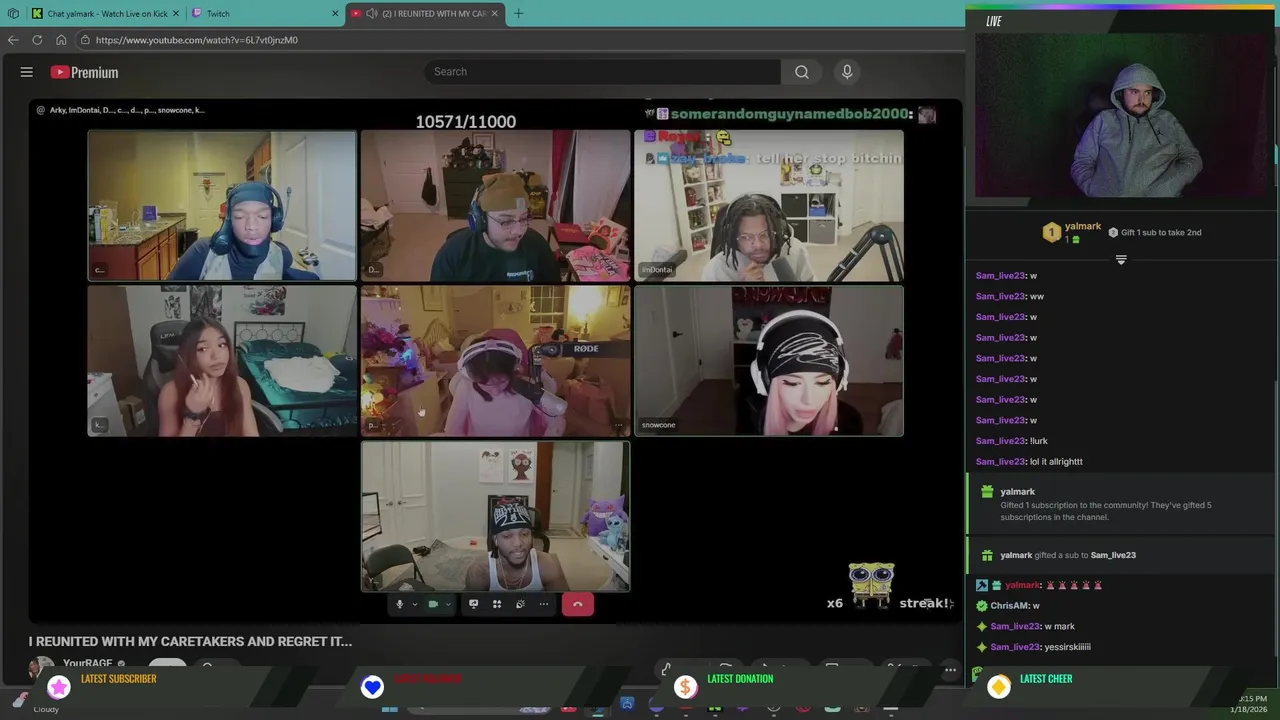
Task: Click Sam_live23 message lol it allrighttt
Action: (x=1029, y=462)
